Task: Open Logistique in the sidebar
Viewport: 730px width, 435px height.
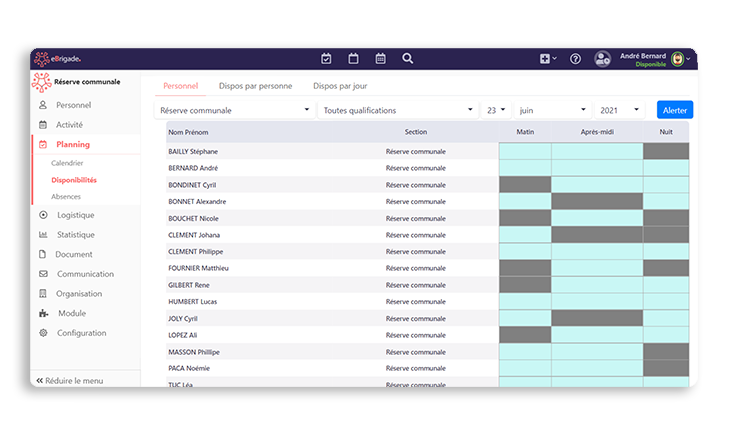Action: coord(75,215)
